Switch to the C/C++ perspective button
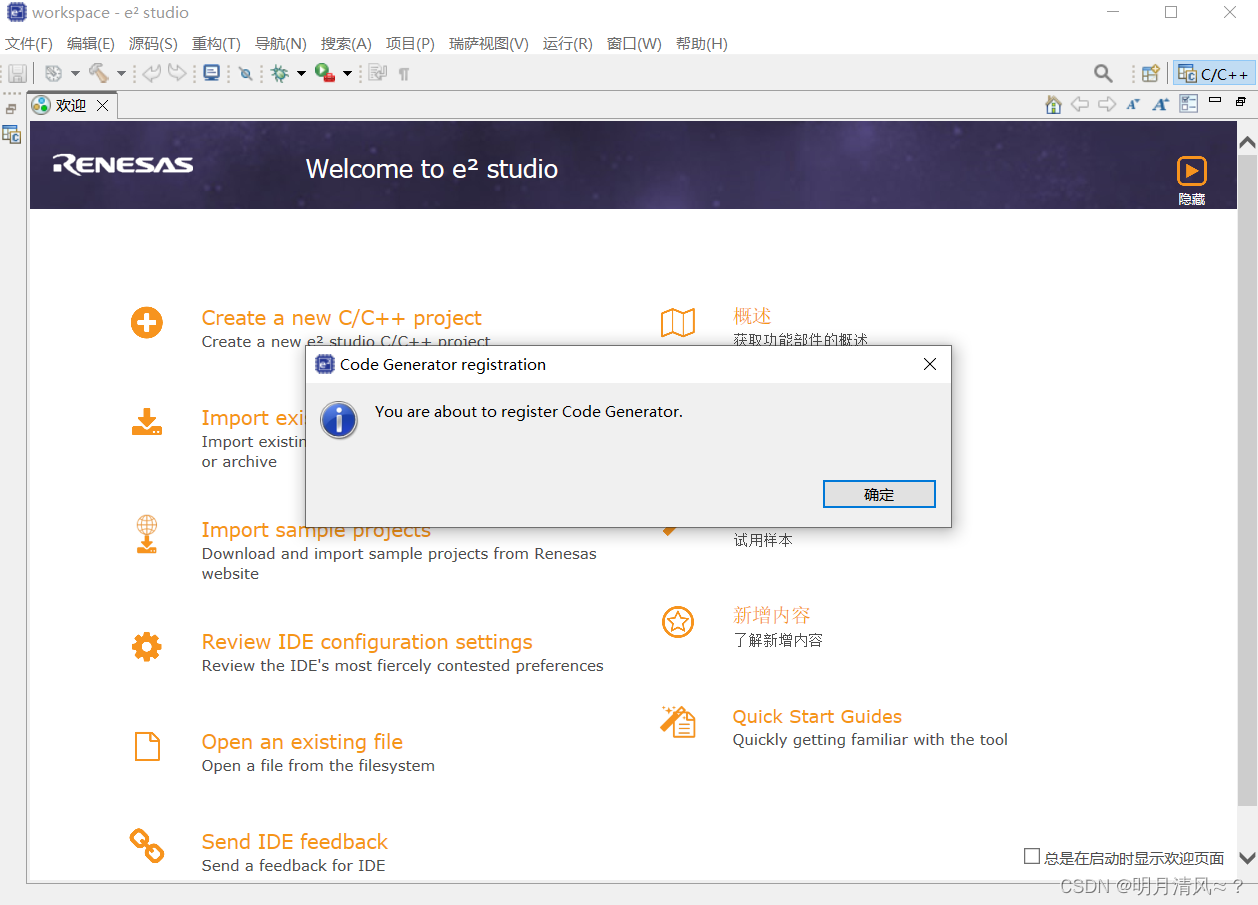The width and height of the screenshot is (1258, 905). tap(1214, 74)
